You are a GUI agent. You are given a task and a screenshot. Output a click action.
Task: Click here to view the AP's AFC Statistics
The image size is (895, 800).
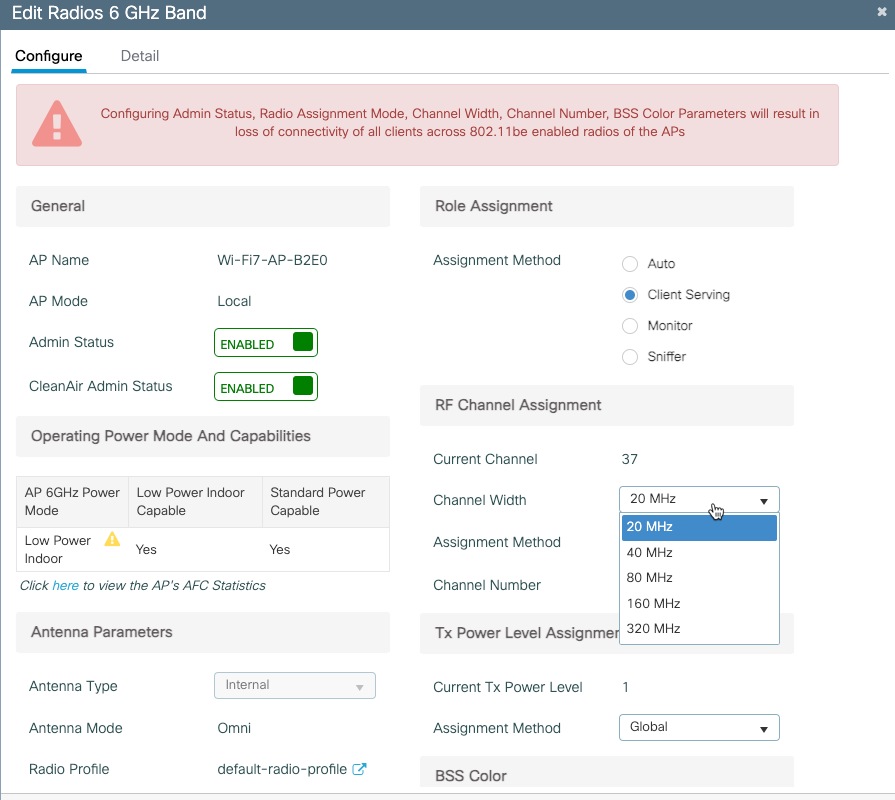pyautogui.click(x=66, y=584)
